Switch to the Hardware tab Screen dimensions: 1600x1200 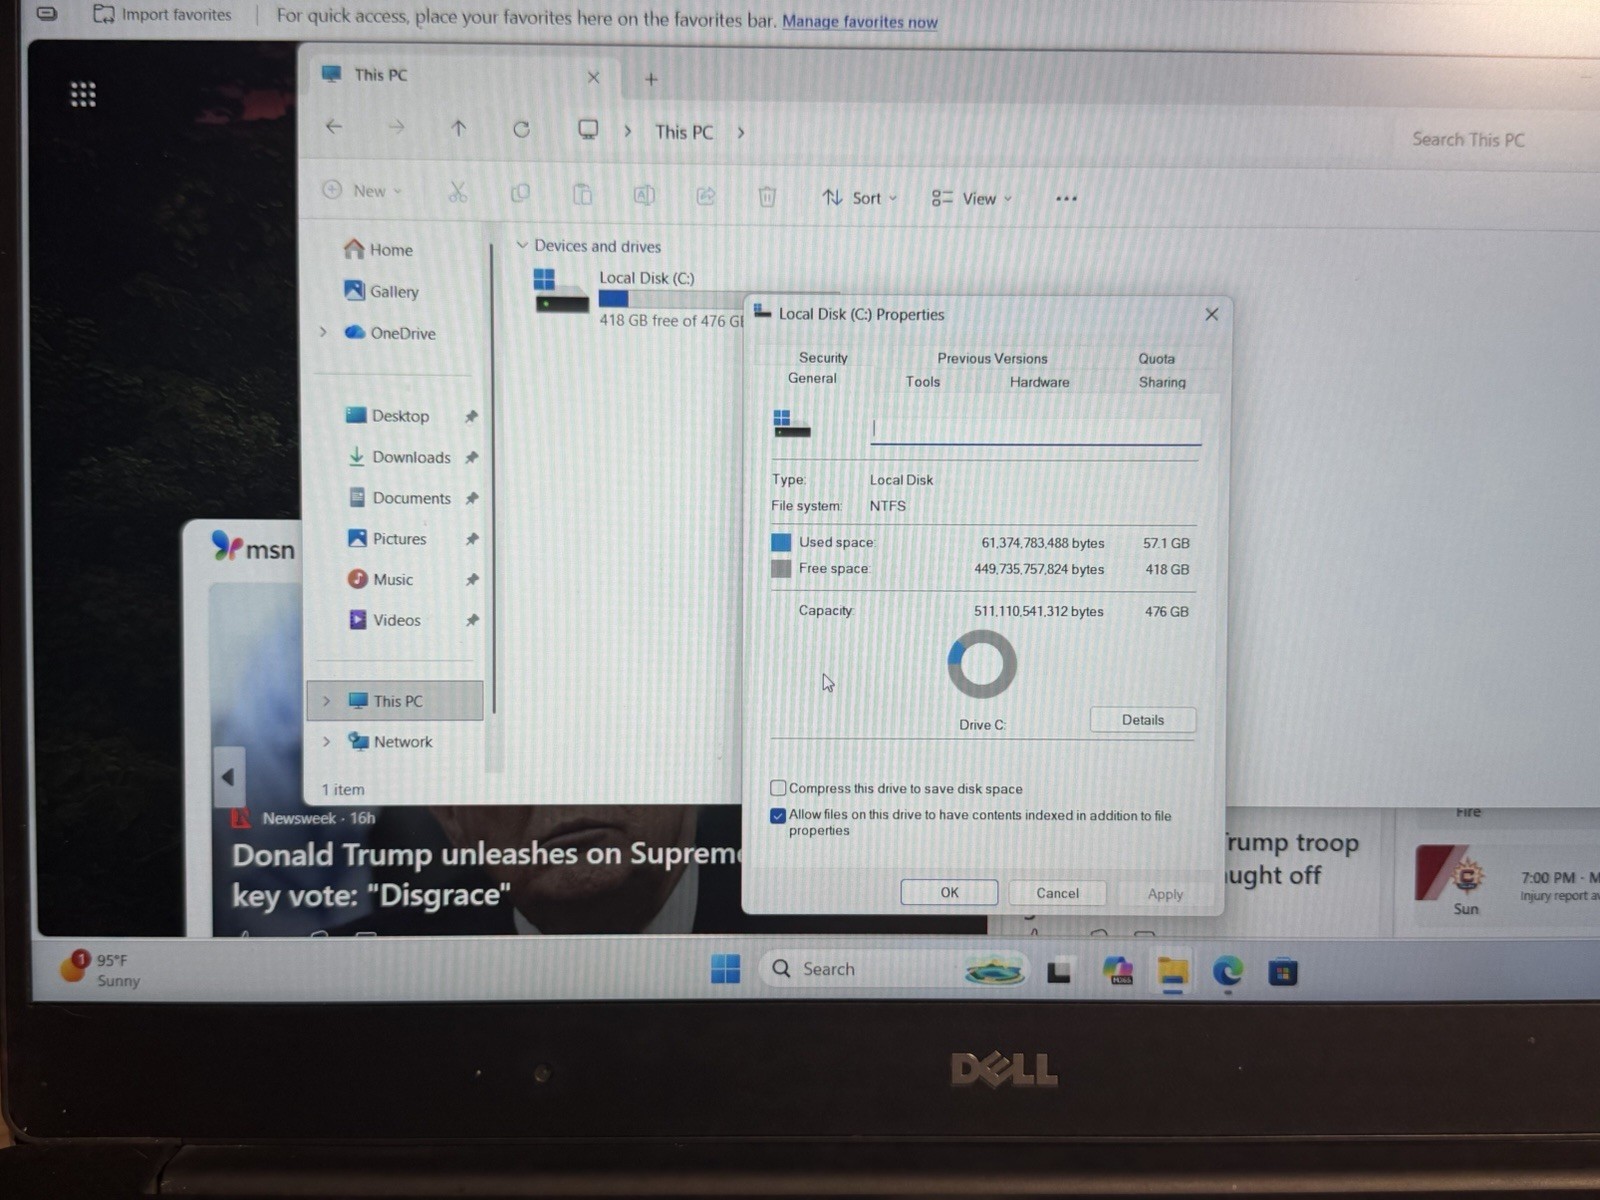(x=1039, y=382)
